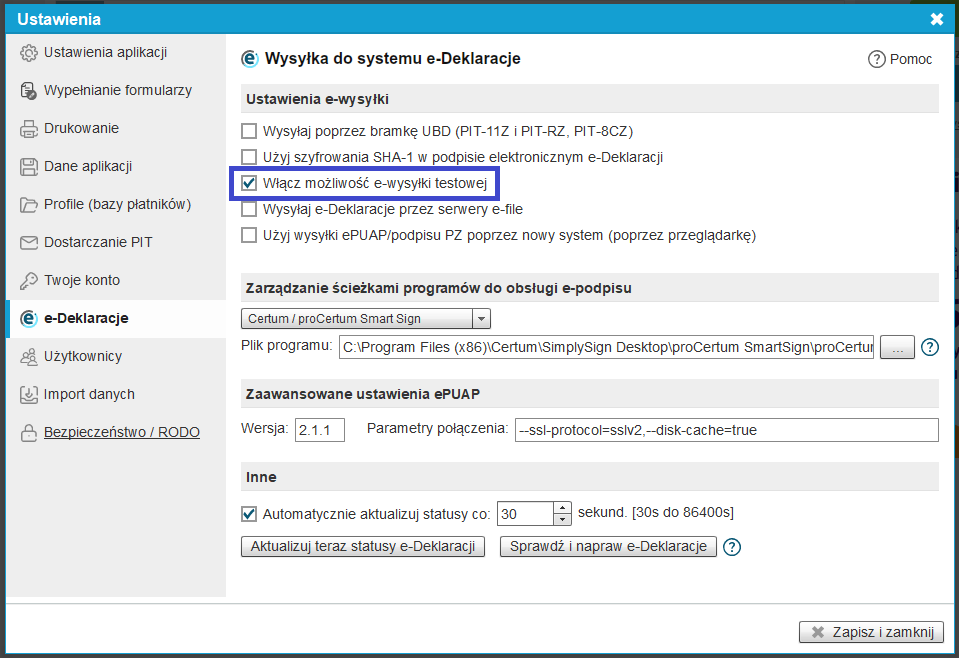Uncheck Włącz możliwość e-wysyłki testowej

(249, 184)
